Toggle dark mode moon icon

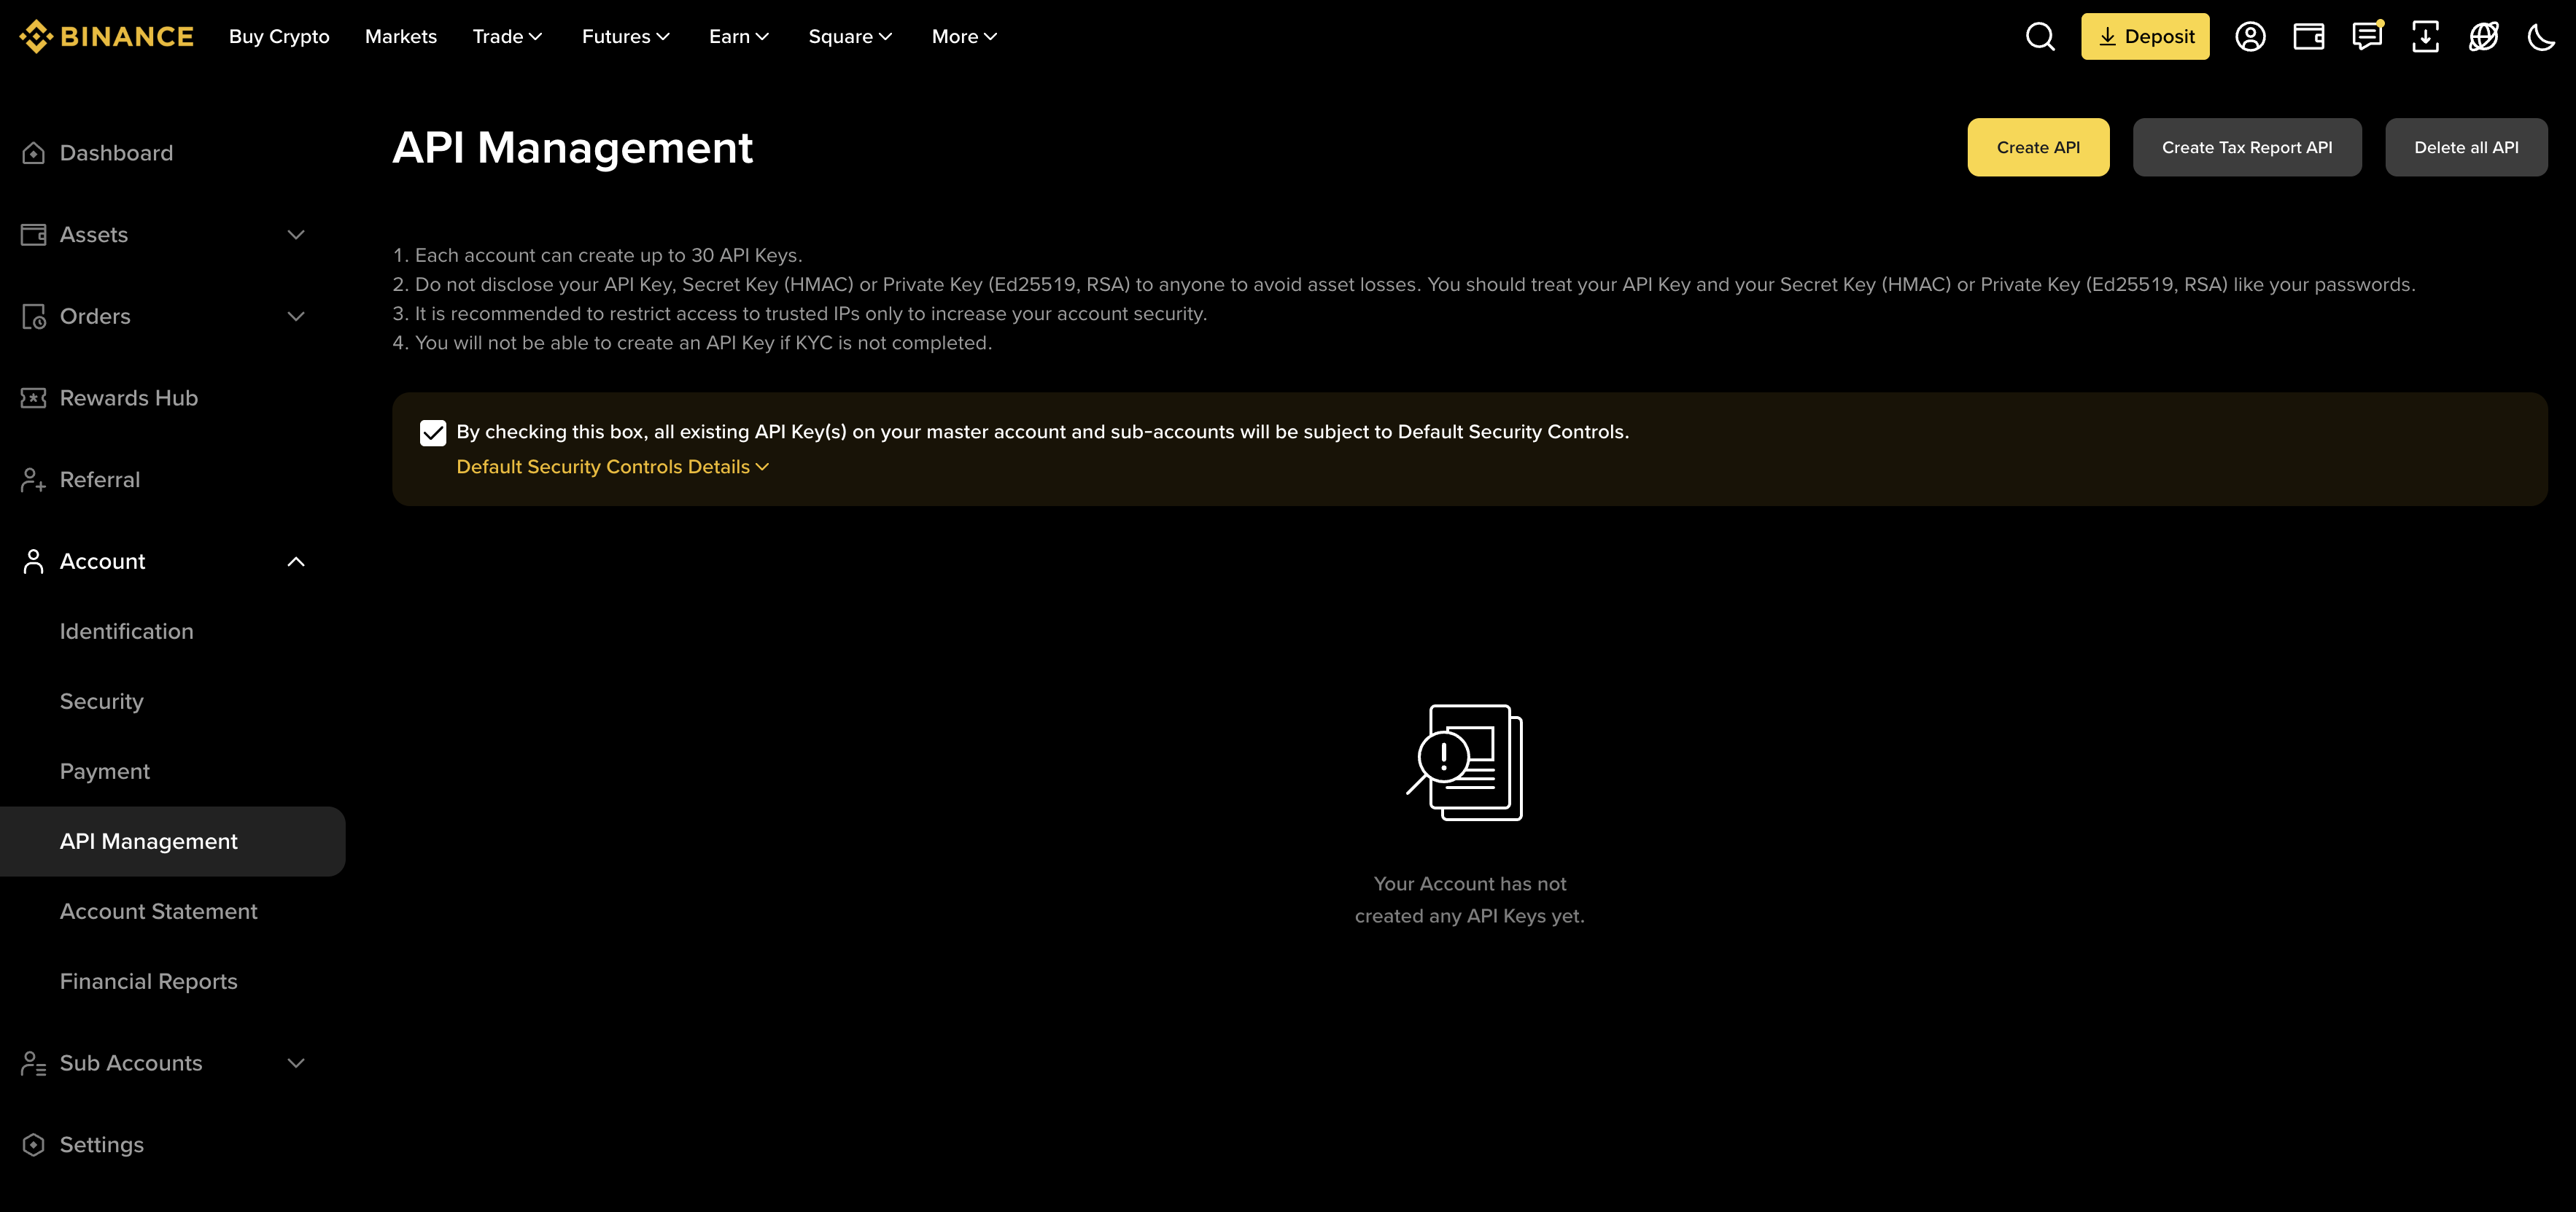[x=2541, y=36]
